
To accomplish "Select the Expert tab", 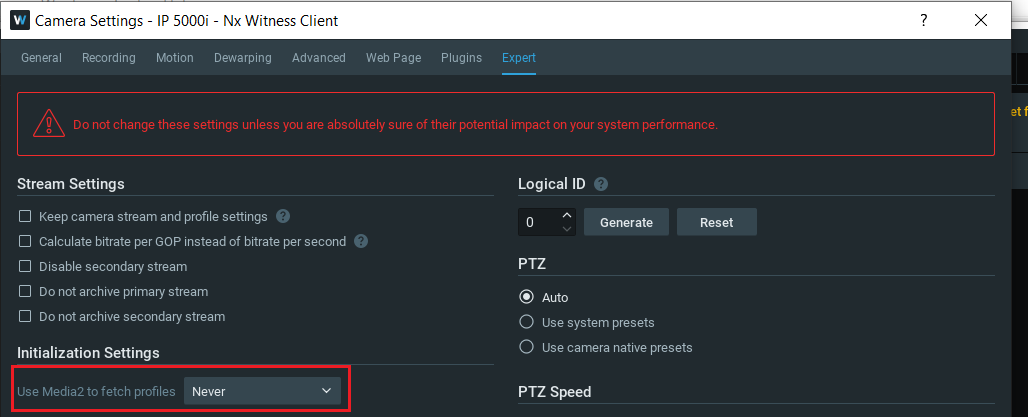I will (519, 58).
